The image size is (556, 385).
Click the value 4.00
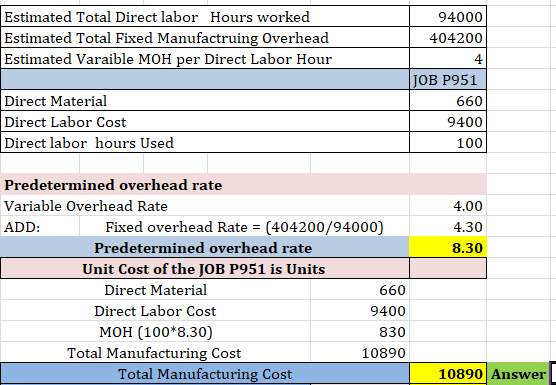point(448,206)
